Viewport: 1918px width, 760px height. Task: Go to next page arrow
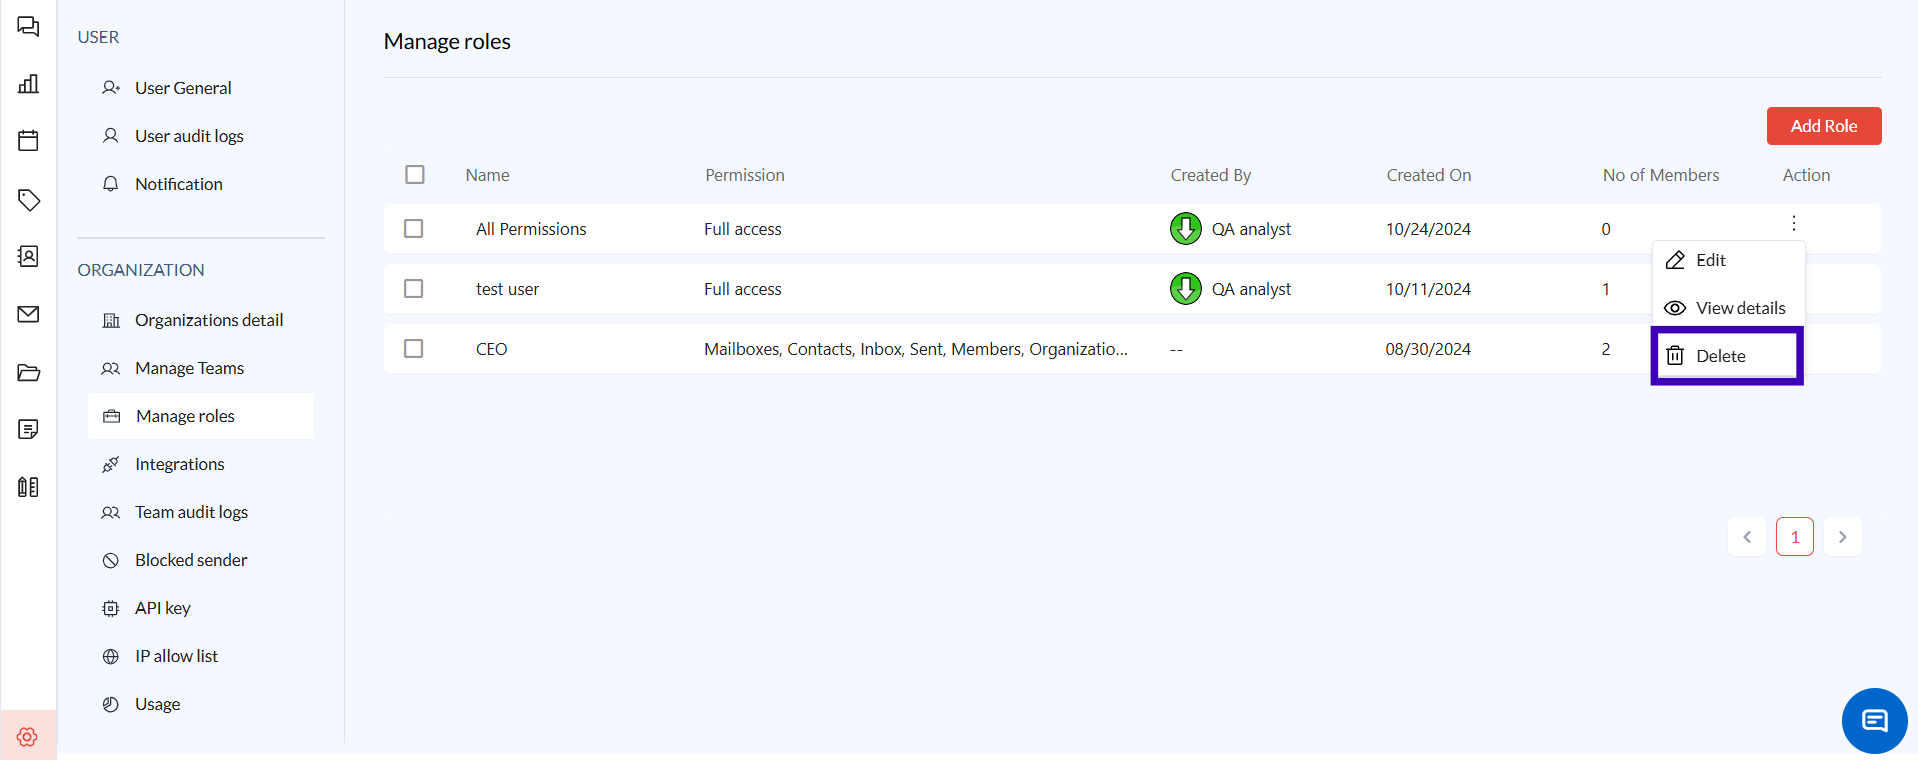(x=1842, y=537)
